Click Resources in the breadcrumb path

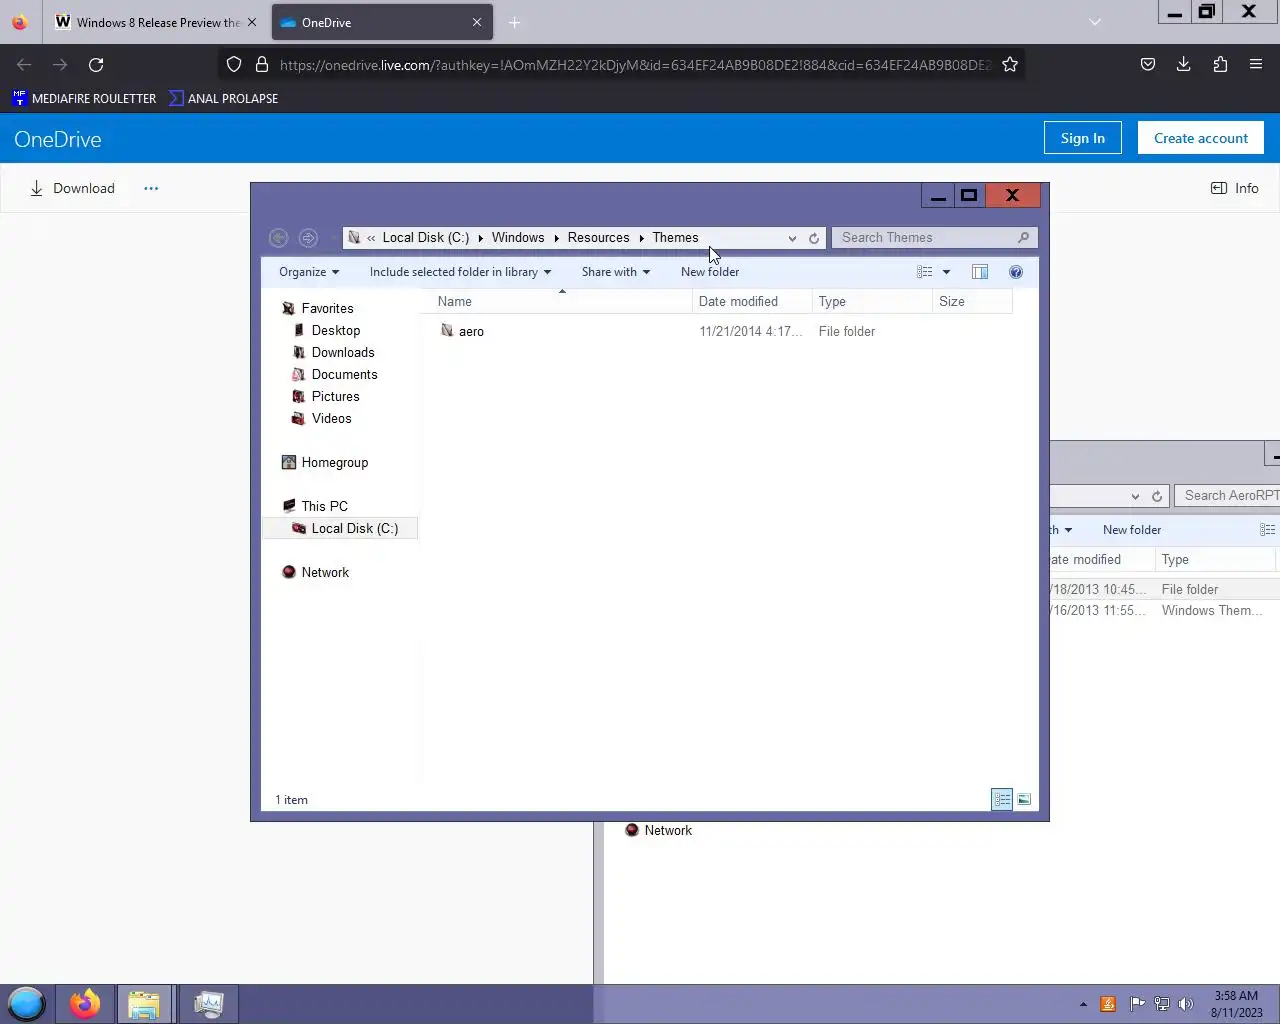pos(598,237)
